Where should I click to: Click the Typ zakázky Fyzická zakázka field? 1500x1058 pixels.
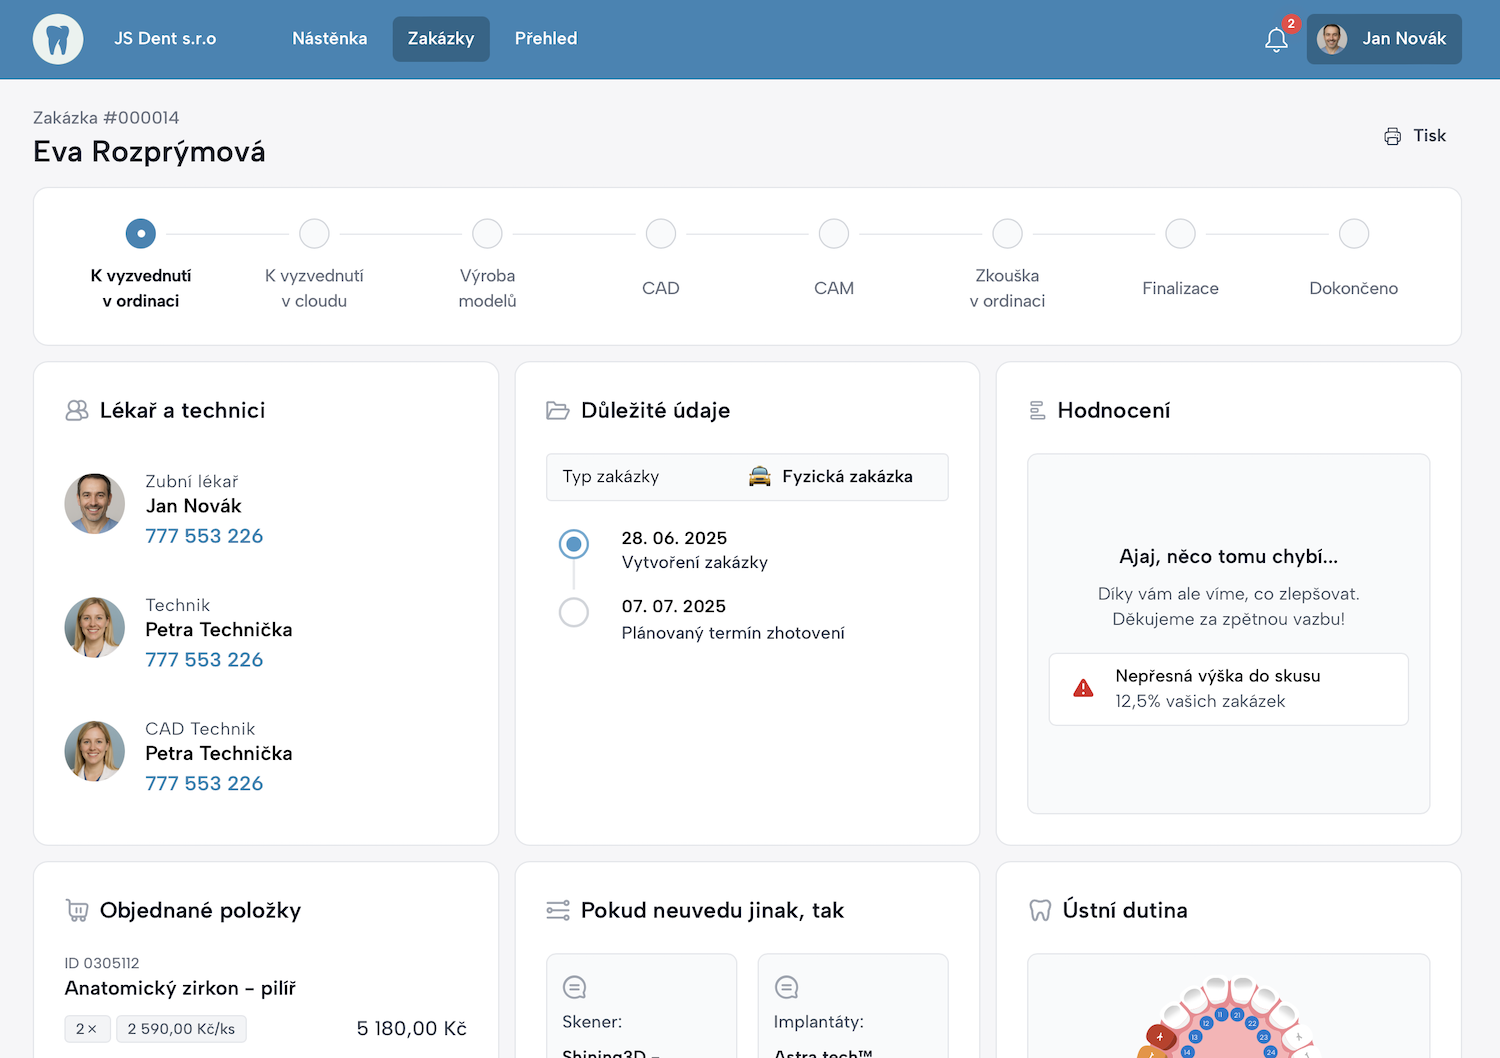[x=747, y=477]
